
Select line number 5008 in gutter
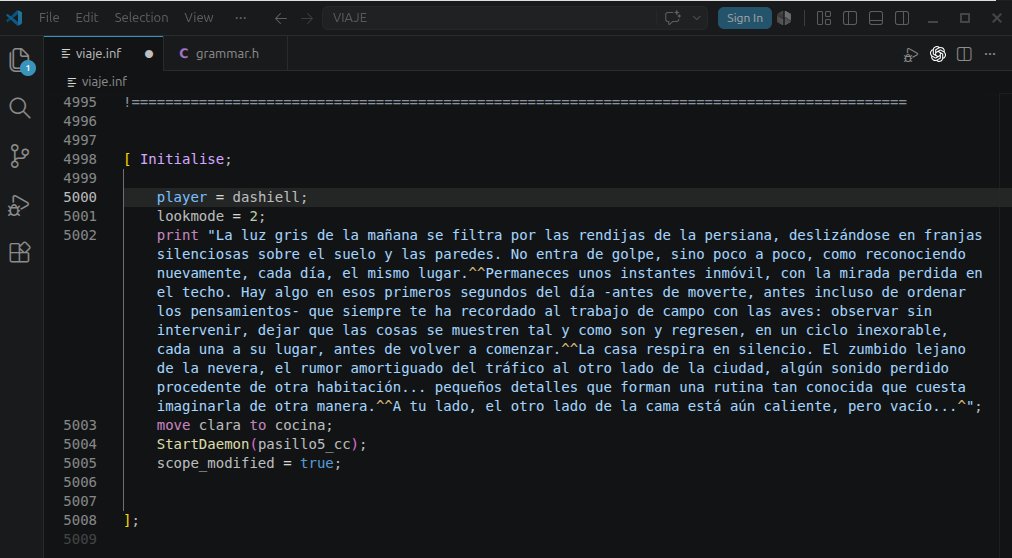pyautogui.click(x=80, y=520)
